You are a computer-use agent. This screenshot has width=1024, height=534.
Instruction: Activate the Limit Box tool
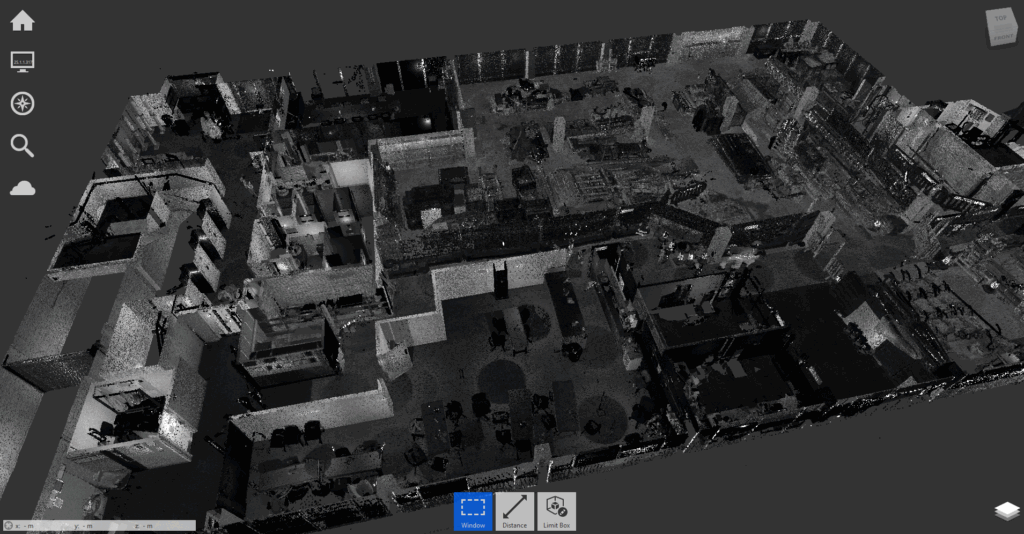556,511
